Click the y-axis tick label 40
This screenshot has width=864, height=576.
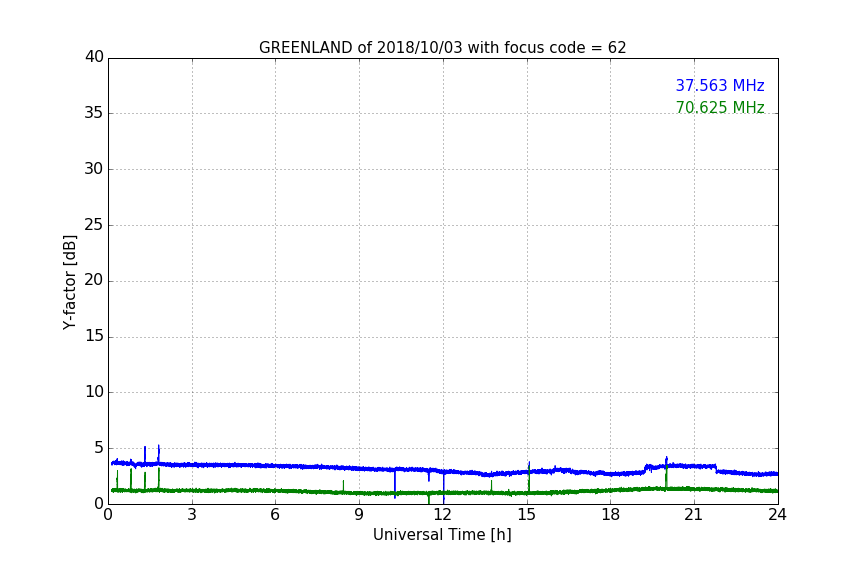(x=94, y=57)
